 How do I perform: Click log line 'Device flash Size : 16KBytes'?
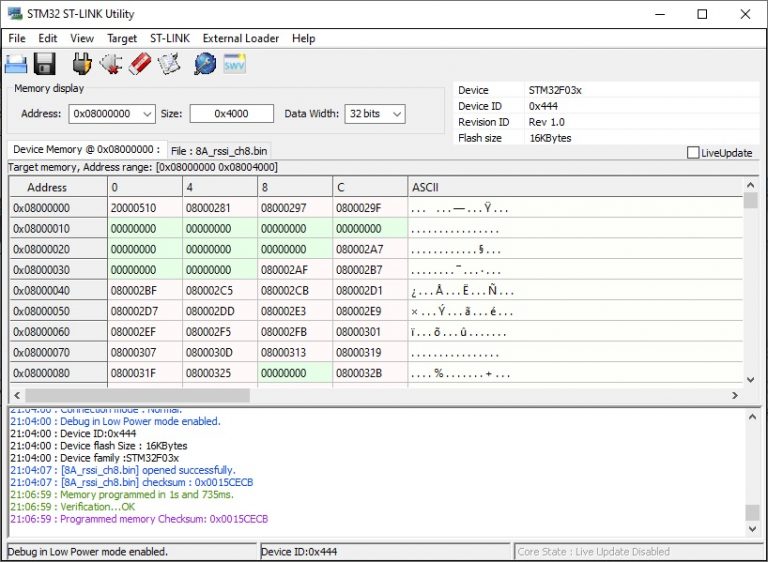(x=98, y=445)
